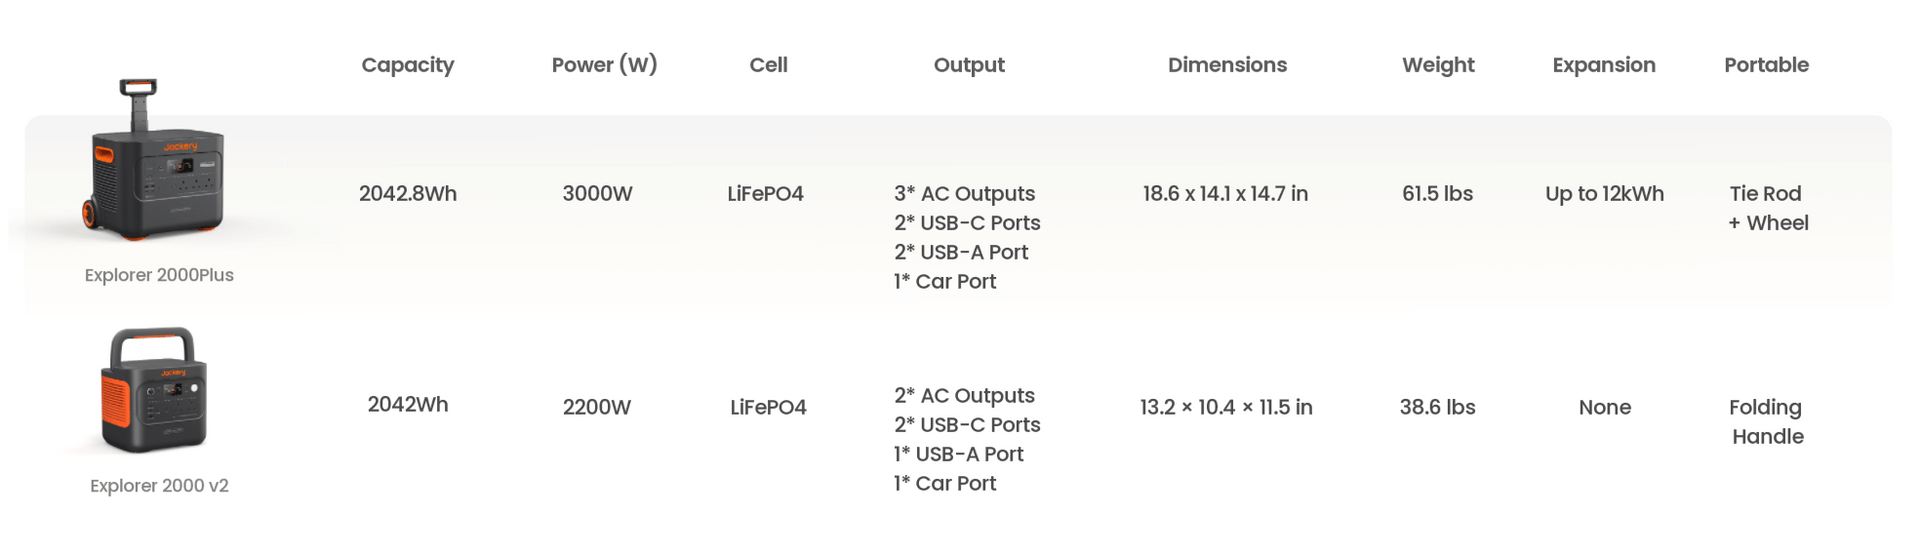
Task: Click the Explorer 2000Plus product image
Action: click(154, 160)
